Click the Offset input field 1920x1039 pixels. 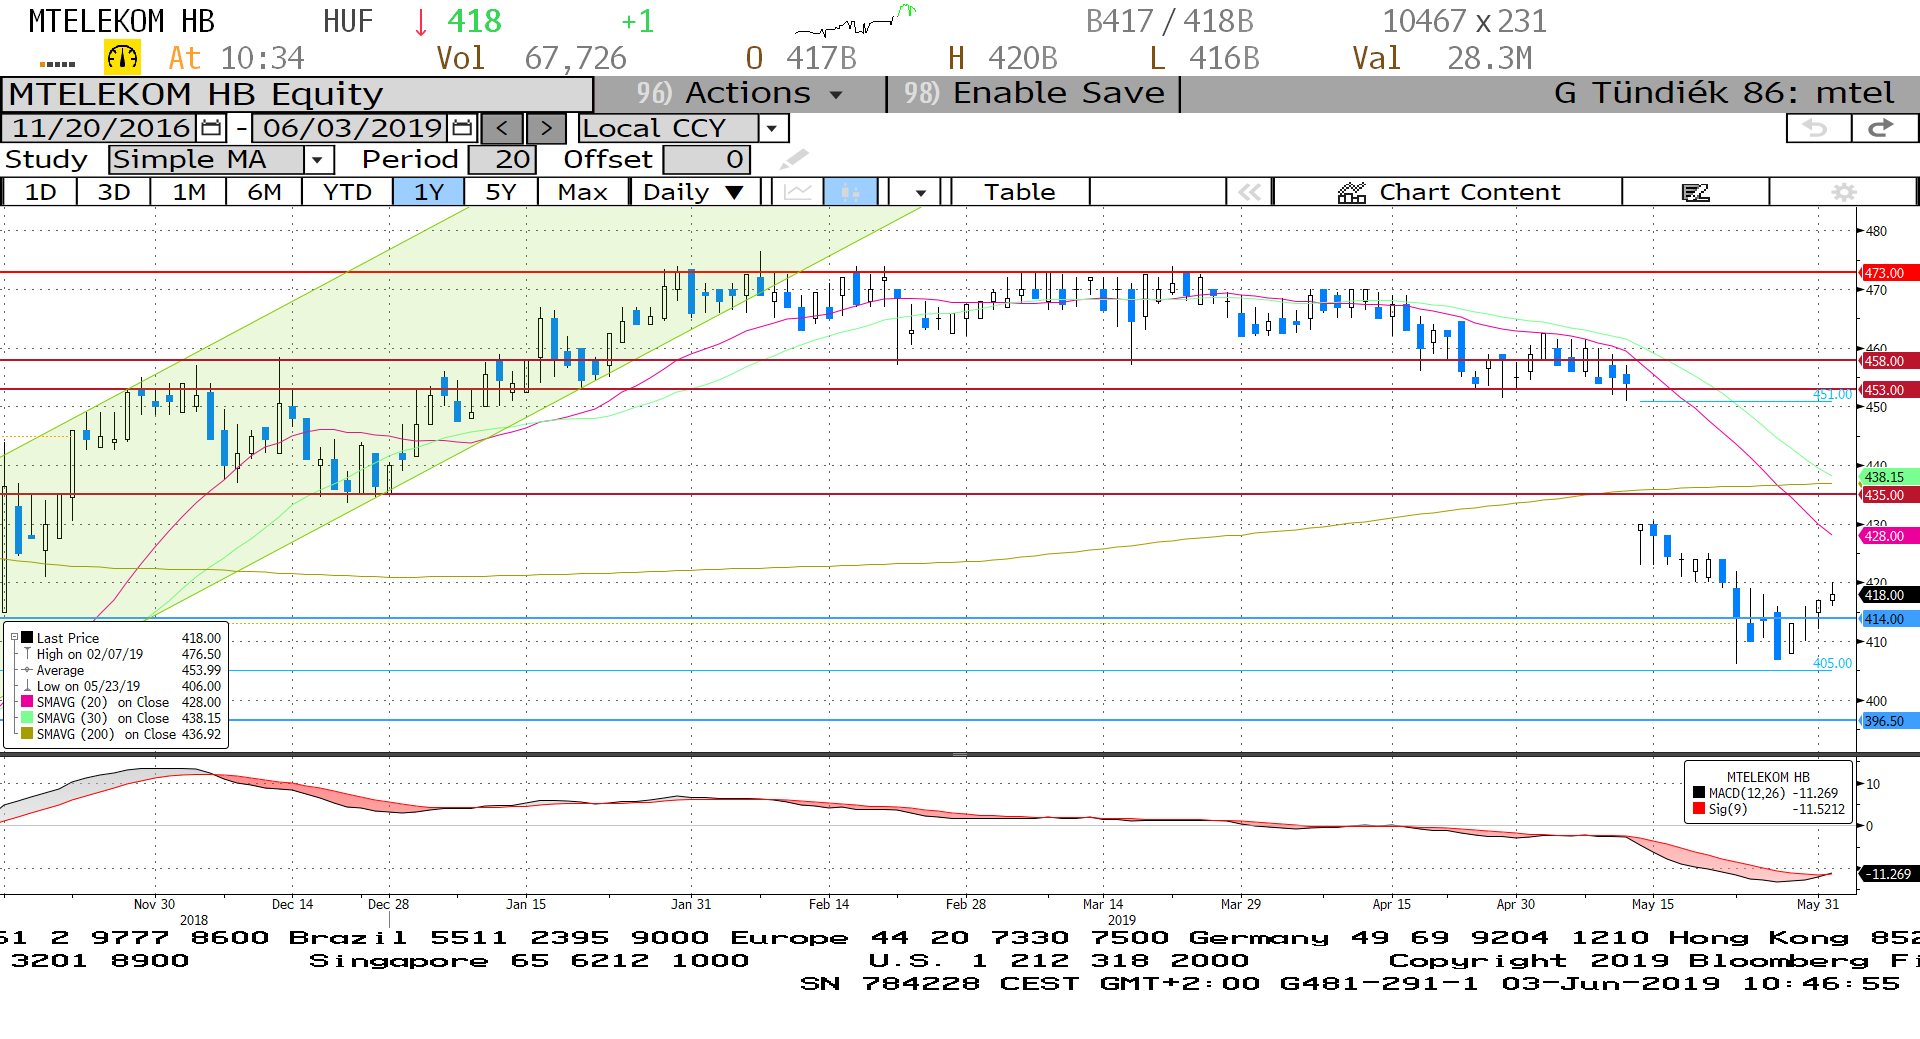coord(706,159)
